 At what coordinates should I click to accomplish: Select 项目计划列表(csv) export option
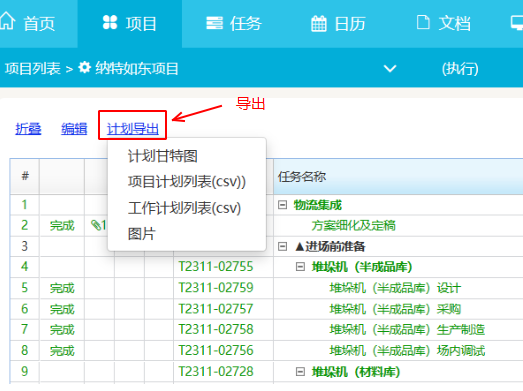187,182
